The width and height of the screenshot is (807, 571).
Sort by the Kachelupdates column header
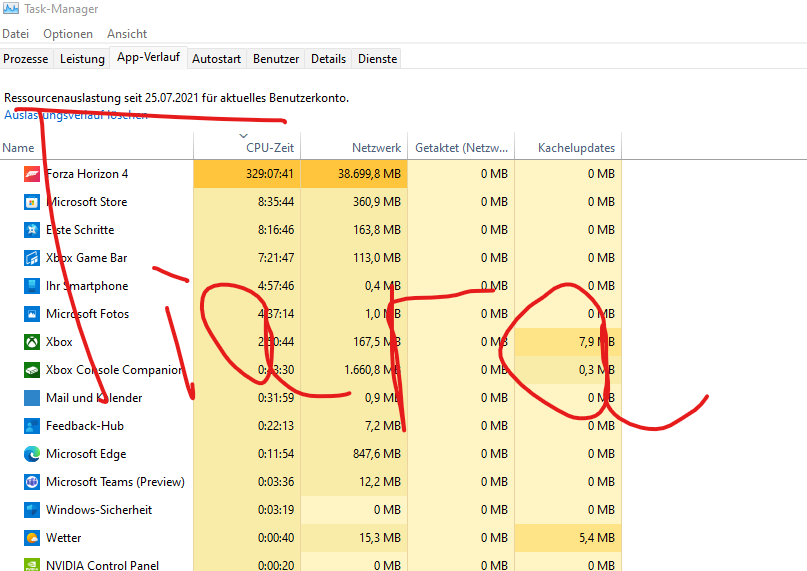pyautogui.click(x=568, y=146)
